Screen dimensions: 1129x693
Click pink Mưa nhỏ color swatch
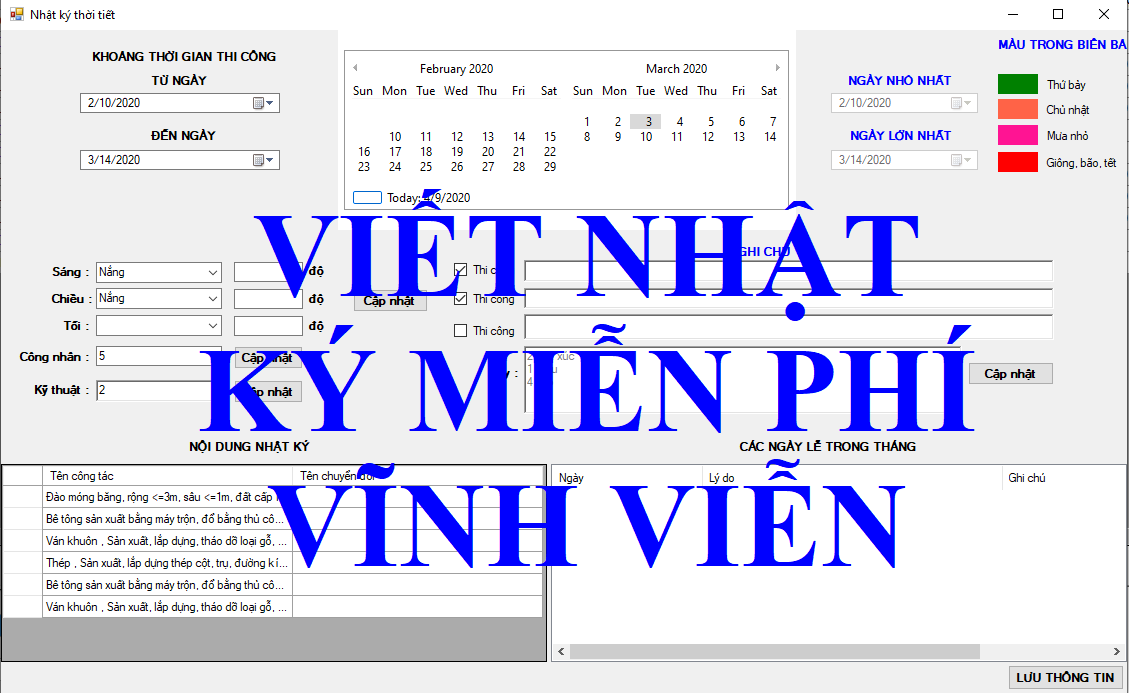point(1017,135)
